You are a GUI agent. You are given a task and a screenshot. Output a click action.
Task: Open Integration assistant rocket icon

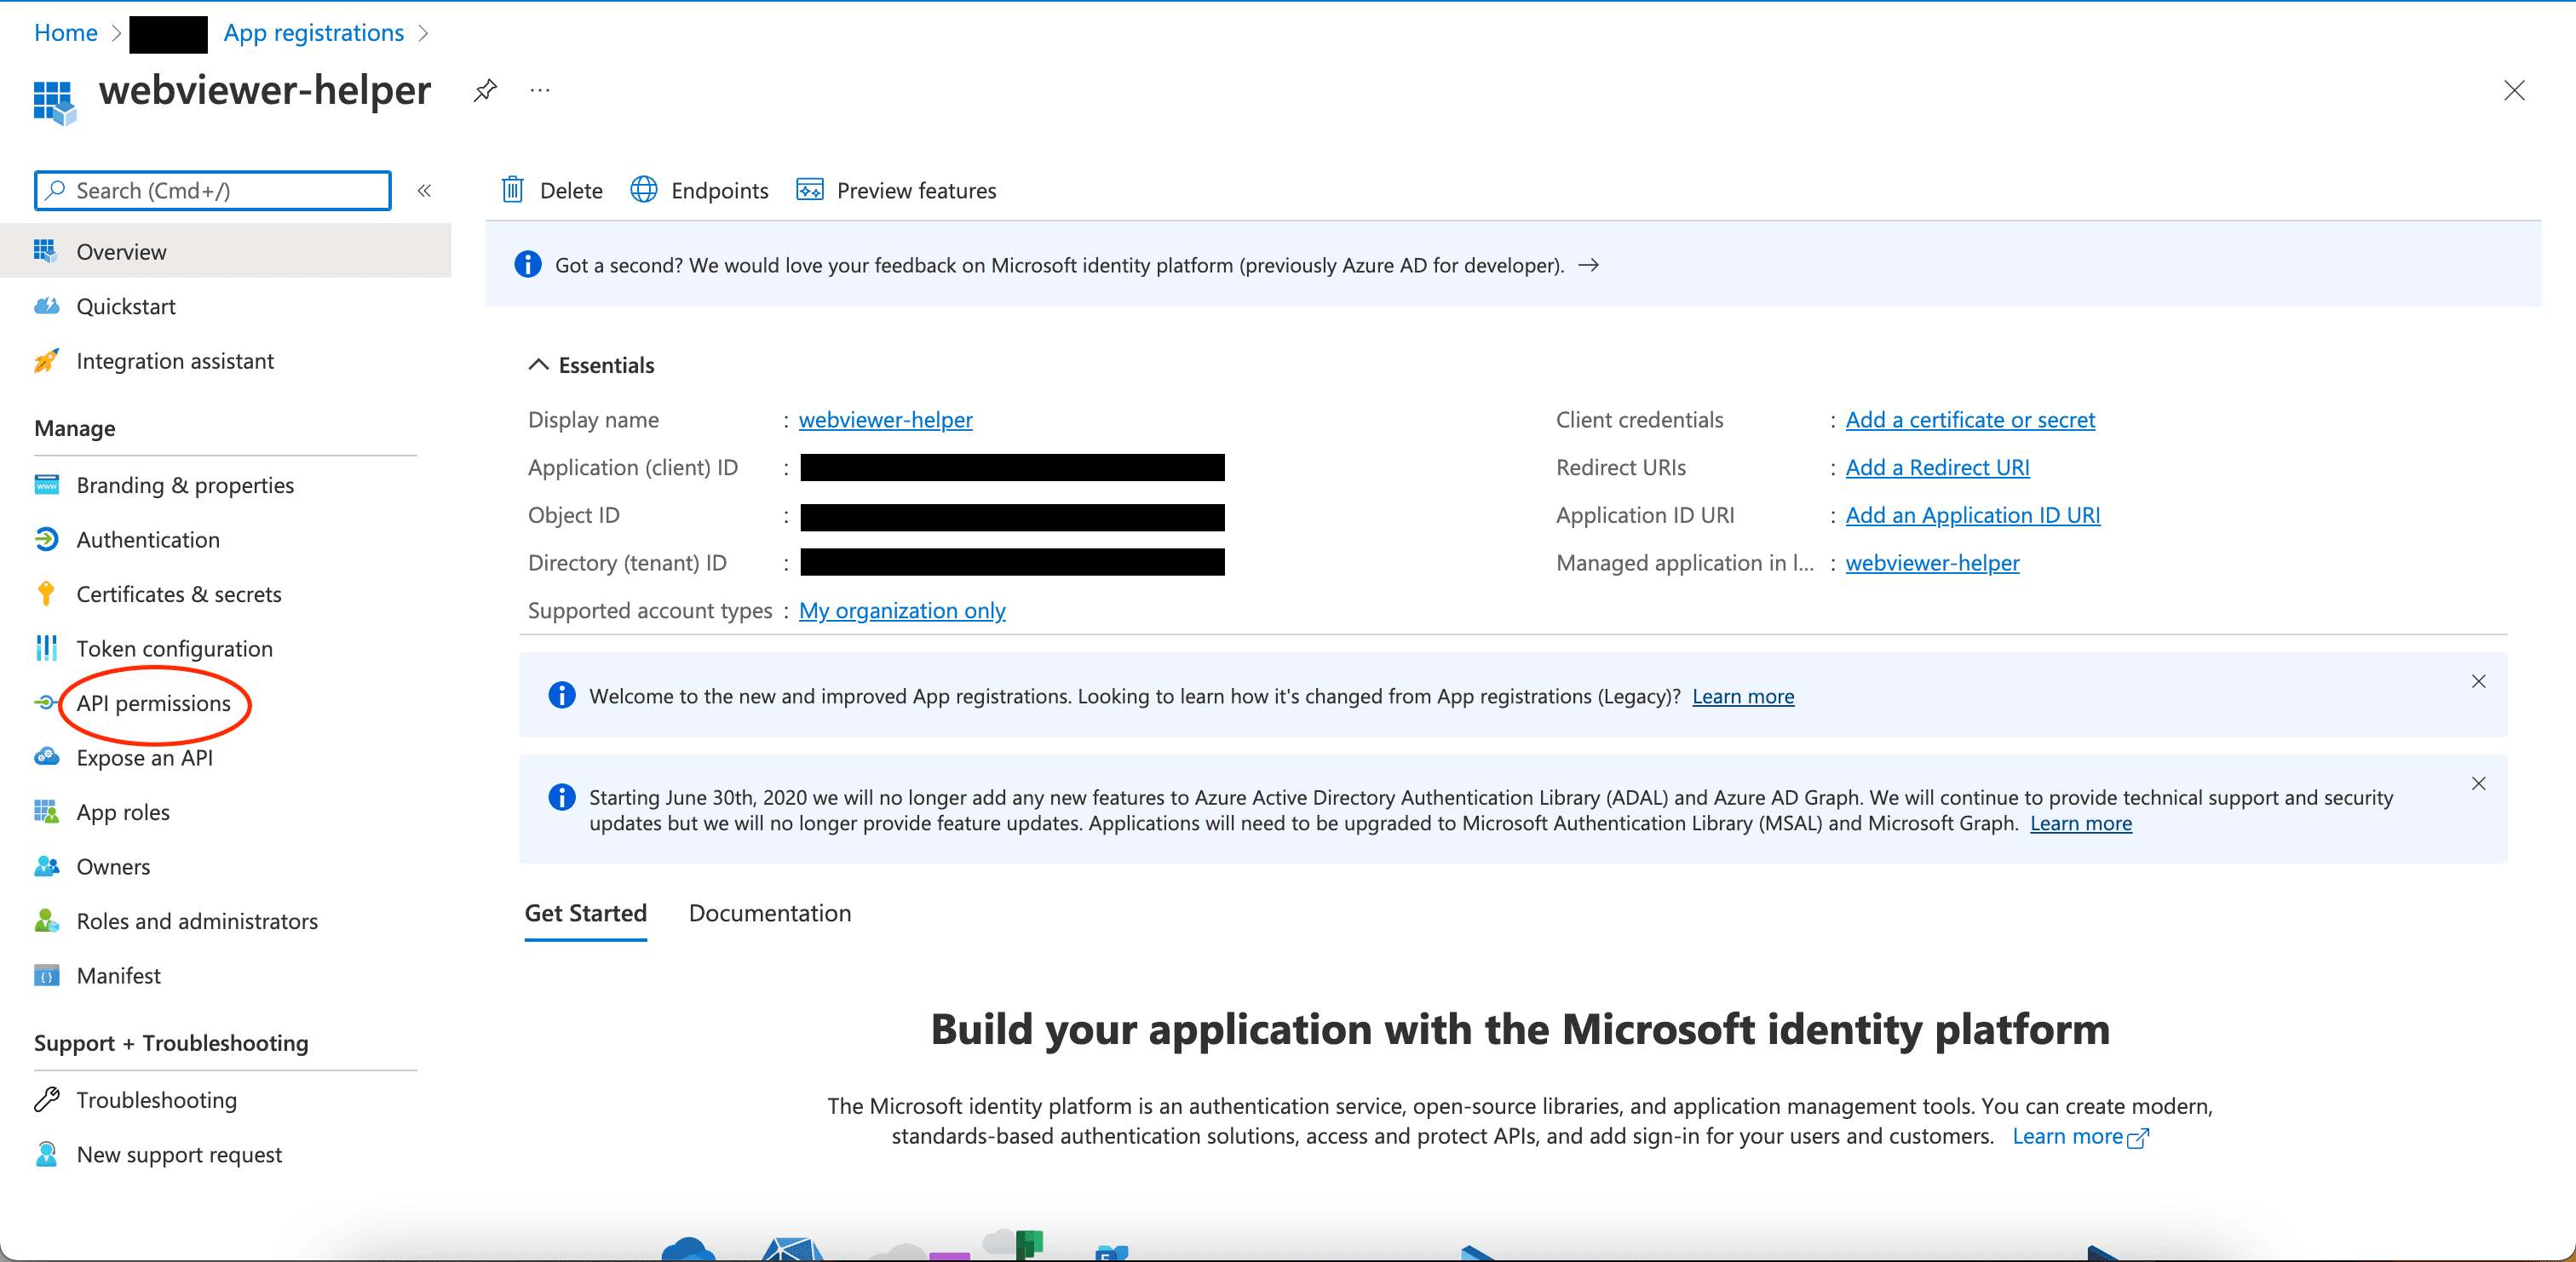[x=46, y=361]
